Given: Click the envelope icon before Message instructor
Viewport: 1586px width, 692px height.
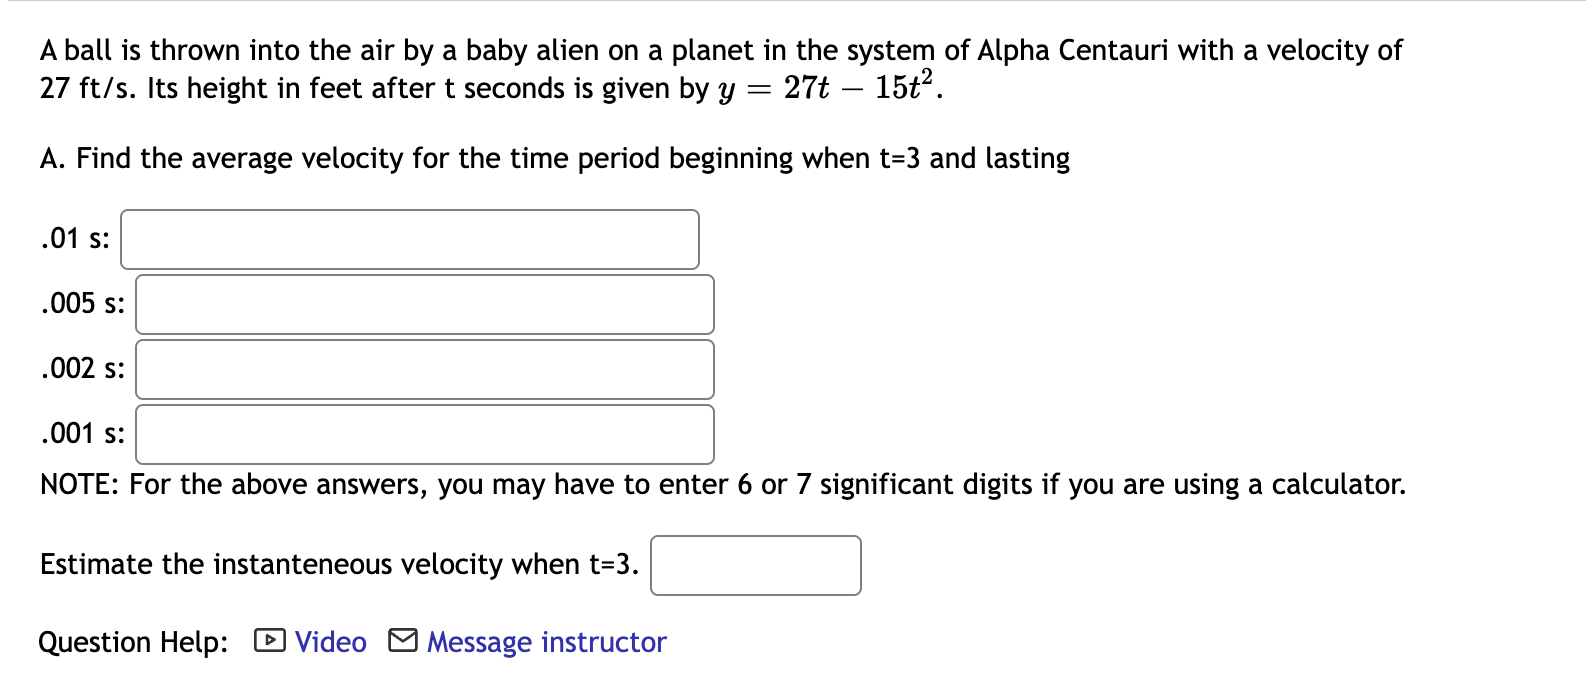Looking at the screenshot, I should (404, 641).
